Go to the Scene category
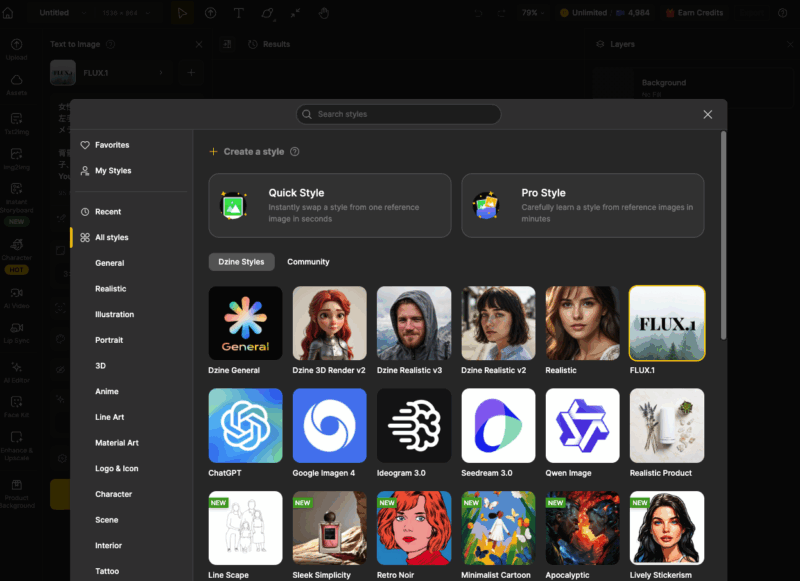This screenshot has width=800, height=581. (x=107, y=520)
